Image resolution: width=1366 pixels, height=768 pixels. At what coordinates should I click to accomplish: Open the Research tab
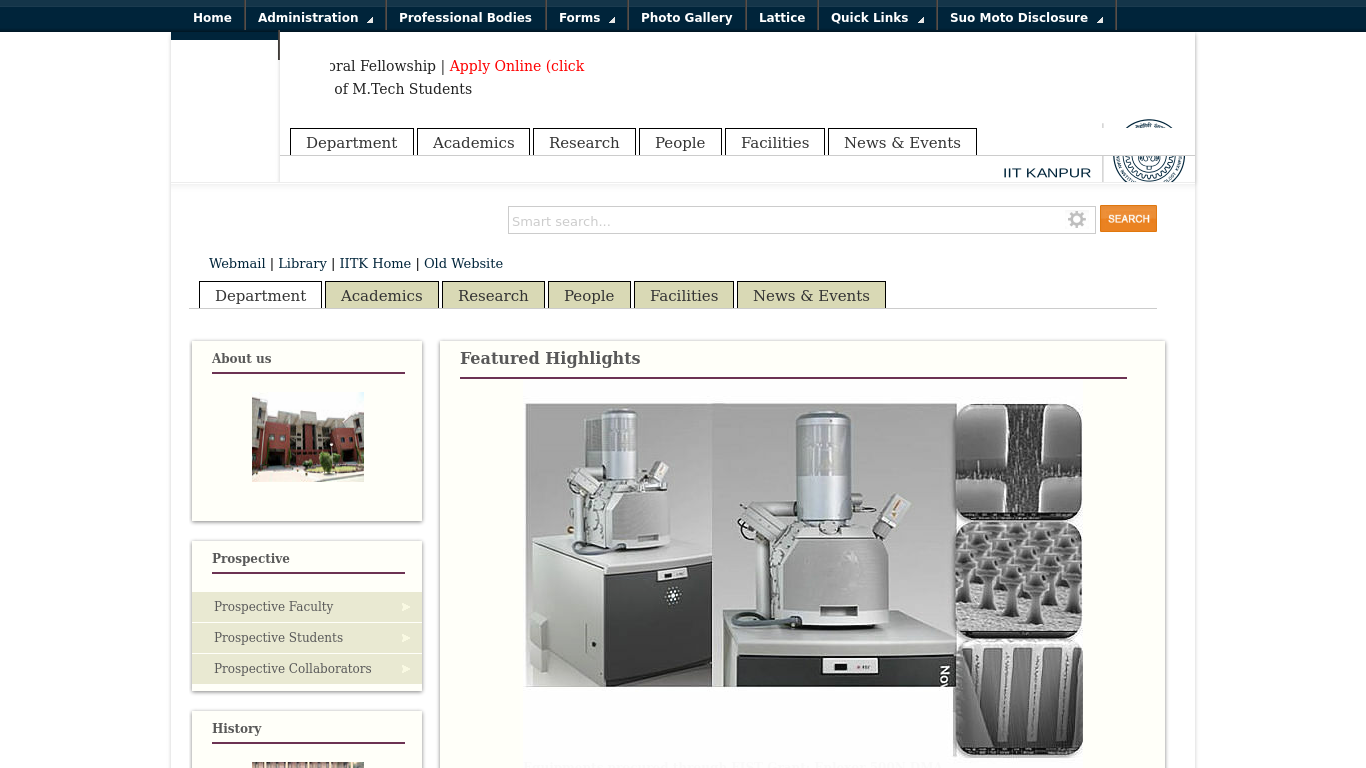pyautogui.click(x=493, y=295)
